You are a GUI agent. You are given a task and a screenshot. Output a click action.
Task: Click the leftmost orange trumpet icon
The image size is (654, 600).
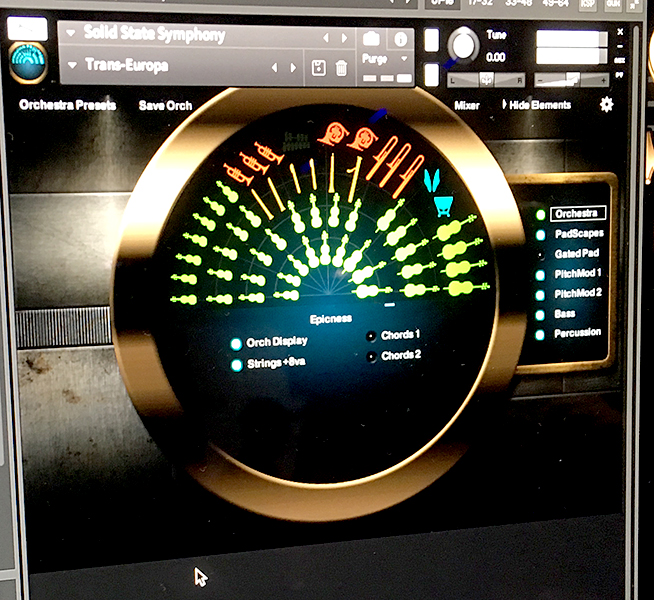(x=238, y=173)
